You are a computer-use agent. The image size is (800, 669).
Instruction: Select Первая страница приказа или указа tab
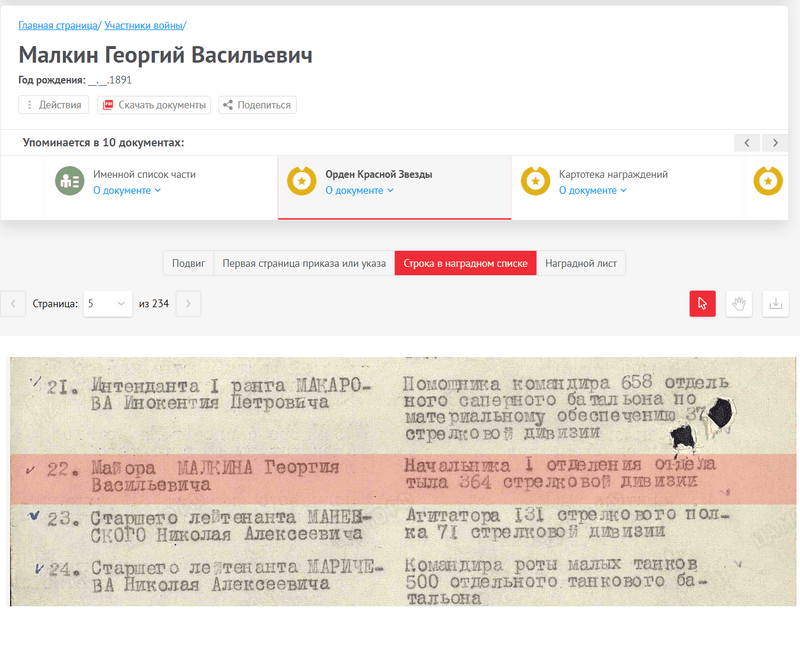304,263
